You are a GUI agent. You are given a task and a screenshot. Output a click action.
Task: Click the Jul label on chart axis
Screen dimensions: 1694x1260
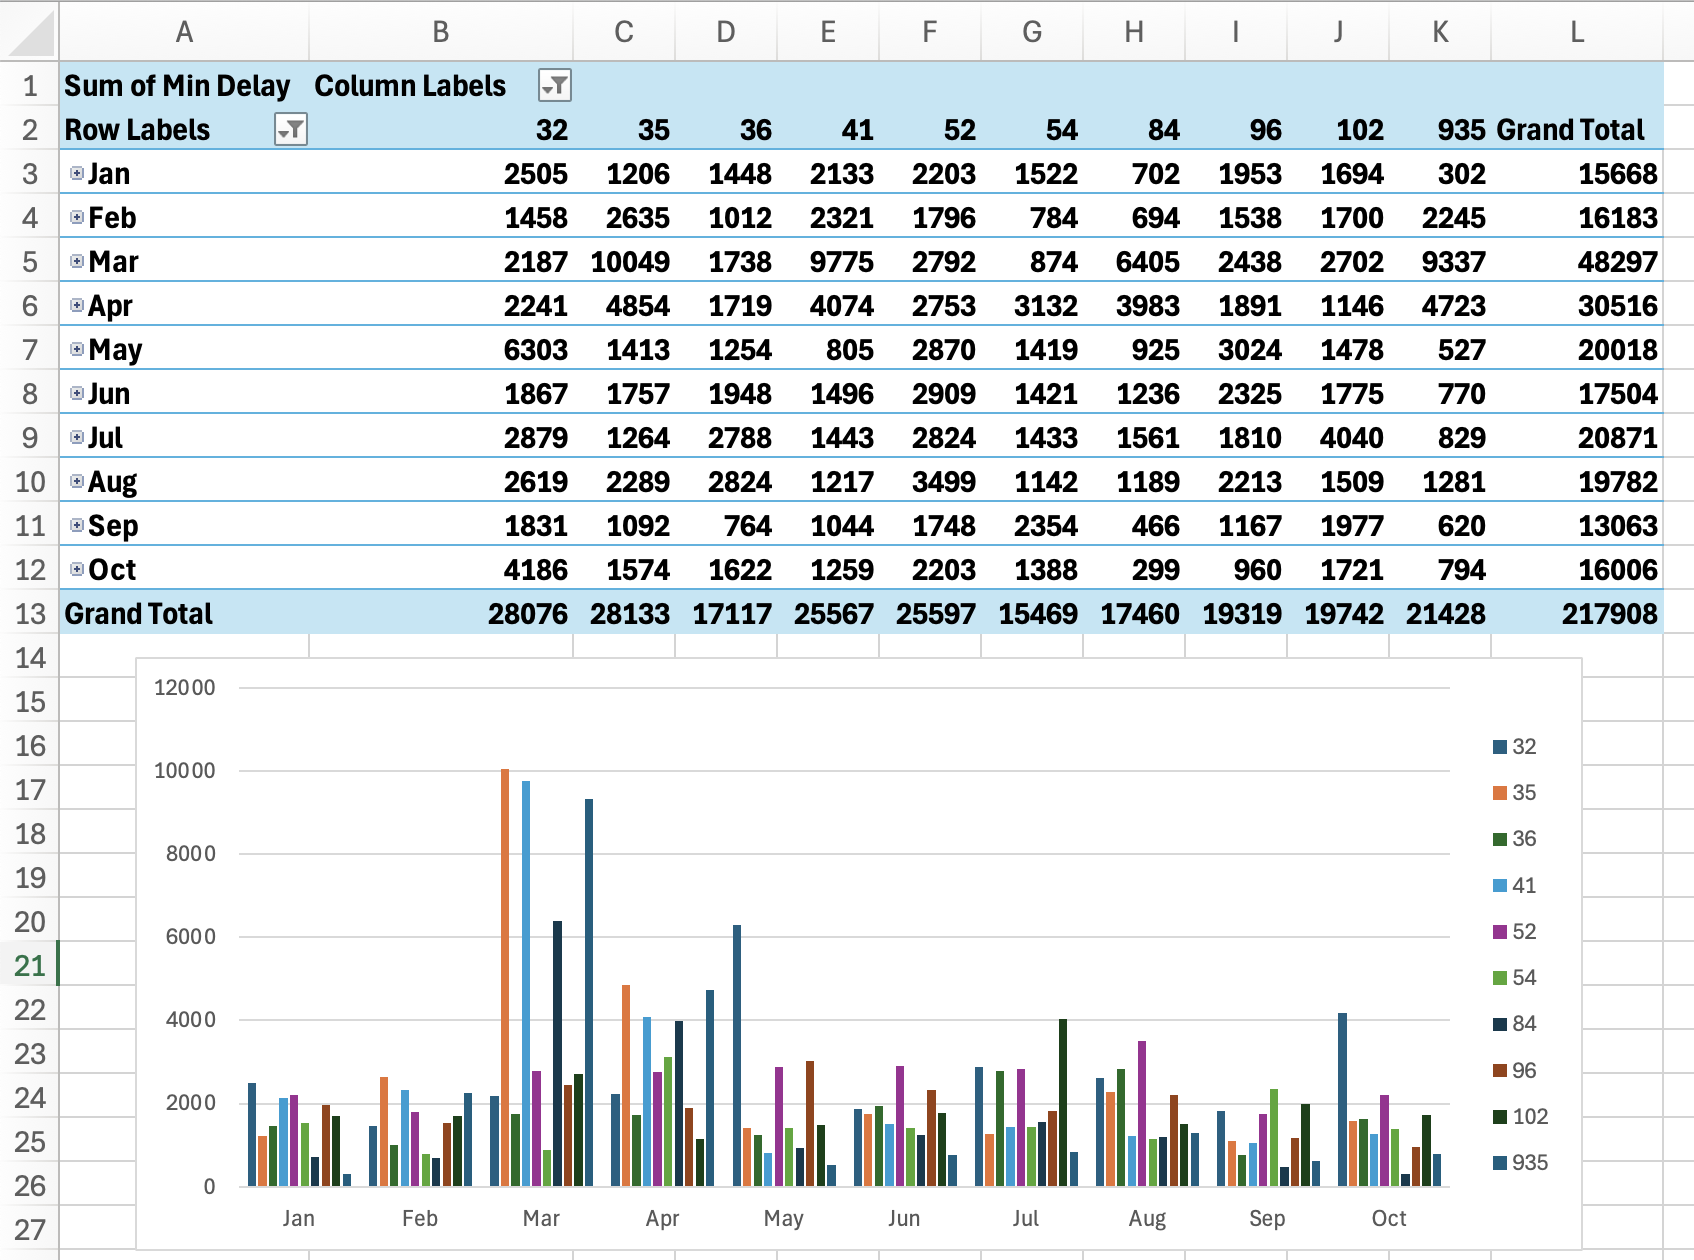pos(1025,1218)
